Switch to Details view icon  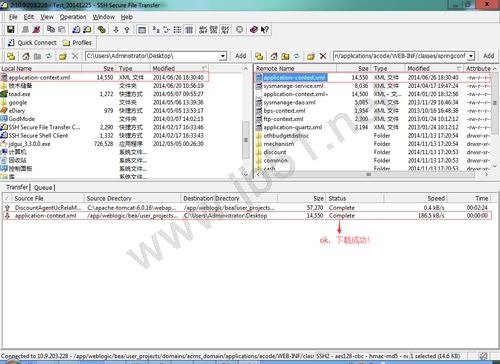point(189,29)
